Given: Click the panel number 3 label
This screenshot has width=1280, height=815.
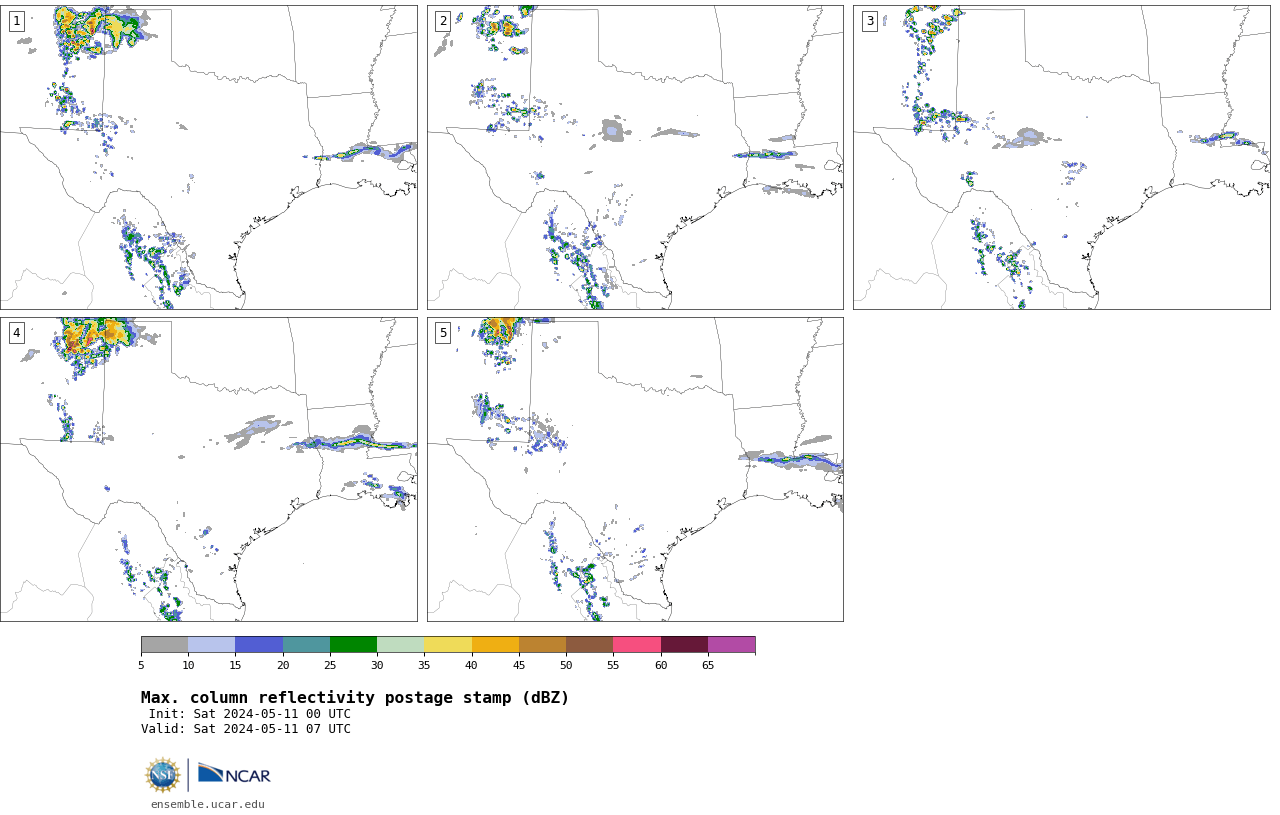Looking at the screenshot, I should pyautogui.click(x=869, y=21).
